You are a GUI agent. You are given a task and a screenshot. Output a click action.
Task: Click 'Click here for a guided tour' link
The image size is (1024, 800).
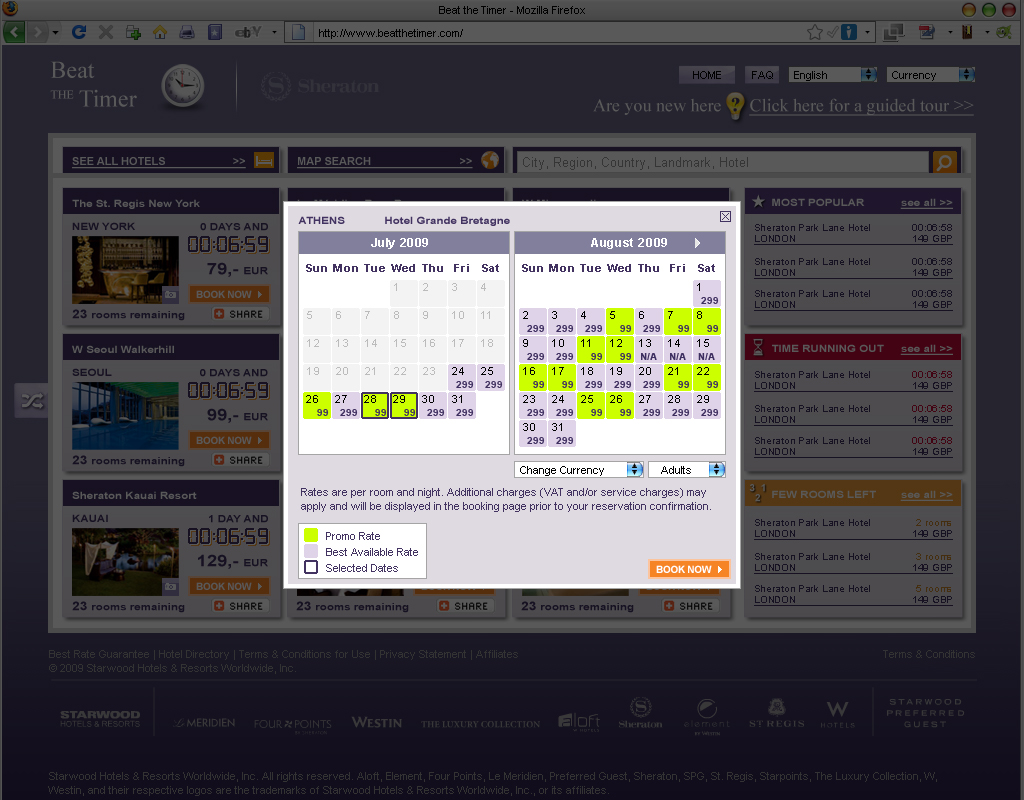coord(861,106)
